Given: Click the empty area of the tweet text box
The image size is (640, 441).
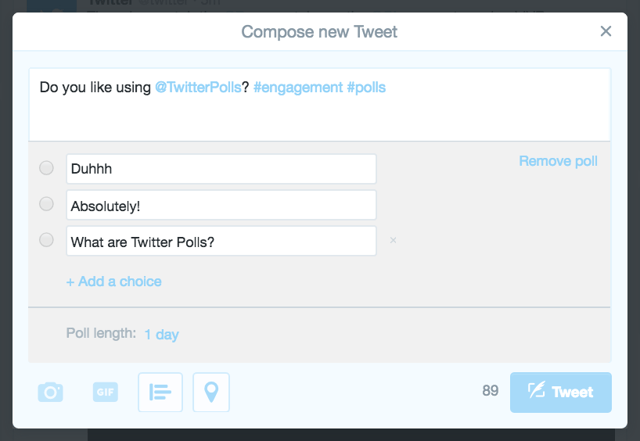Looking at the screenshot, I should pos(320,120).
